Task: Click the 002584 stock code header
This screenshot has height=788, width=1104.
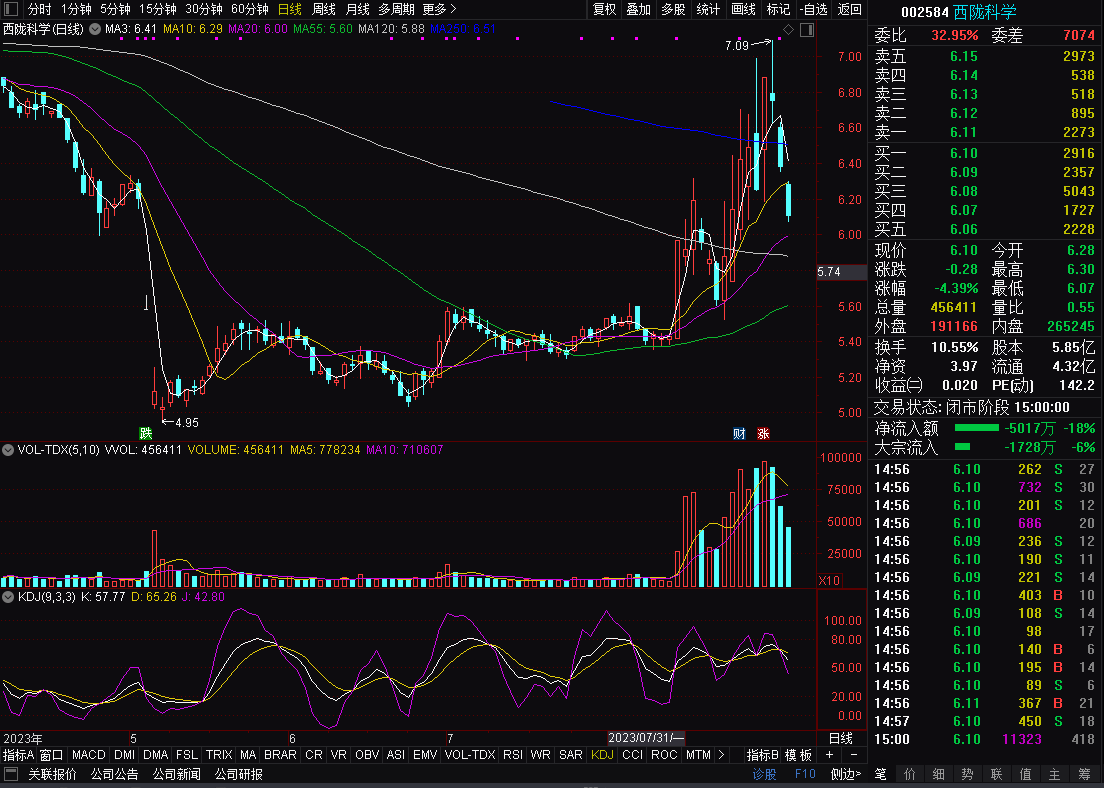Action: pos(924,12)
